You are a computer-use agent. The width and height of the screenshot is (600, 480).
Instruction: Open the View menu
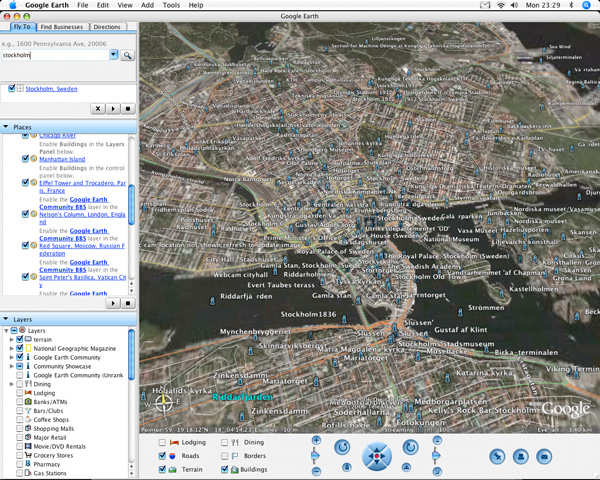click(x=125, y=5)
